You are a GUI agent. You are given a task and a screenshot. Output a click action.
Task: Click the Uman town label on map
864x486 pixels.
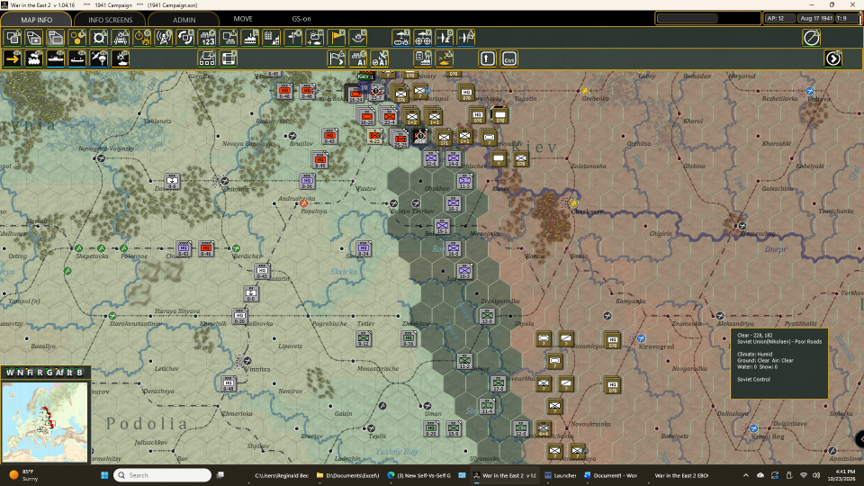click(x=433, y=413)
